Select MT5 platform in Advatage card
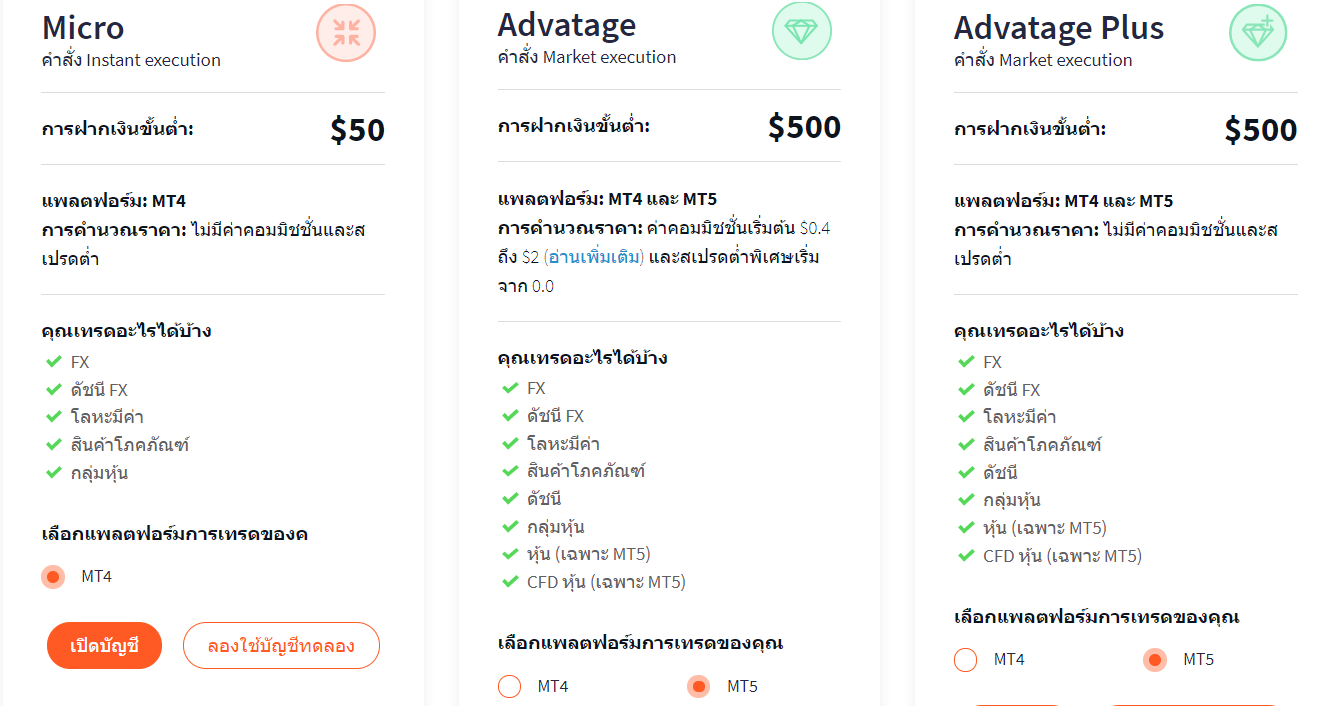The width and height of the screenshot is (1334, 706). pyautogui.click(x=699, y=686)
